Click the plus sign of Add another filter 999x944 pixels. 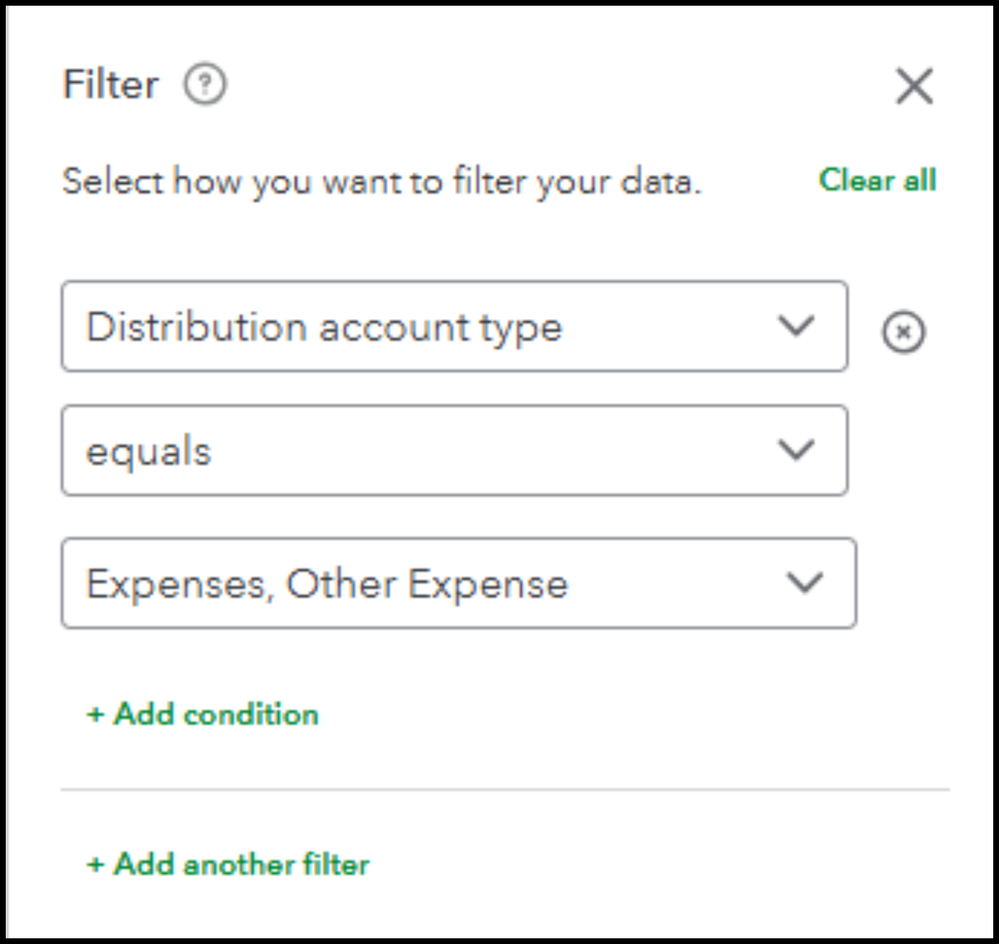click(96, 865)
